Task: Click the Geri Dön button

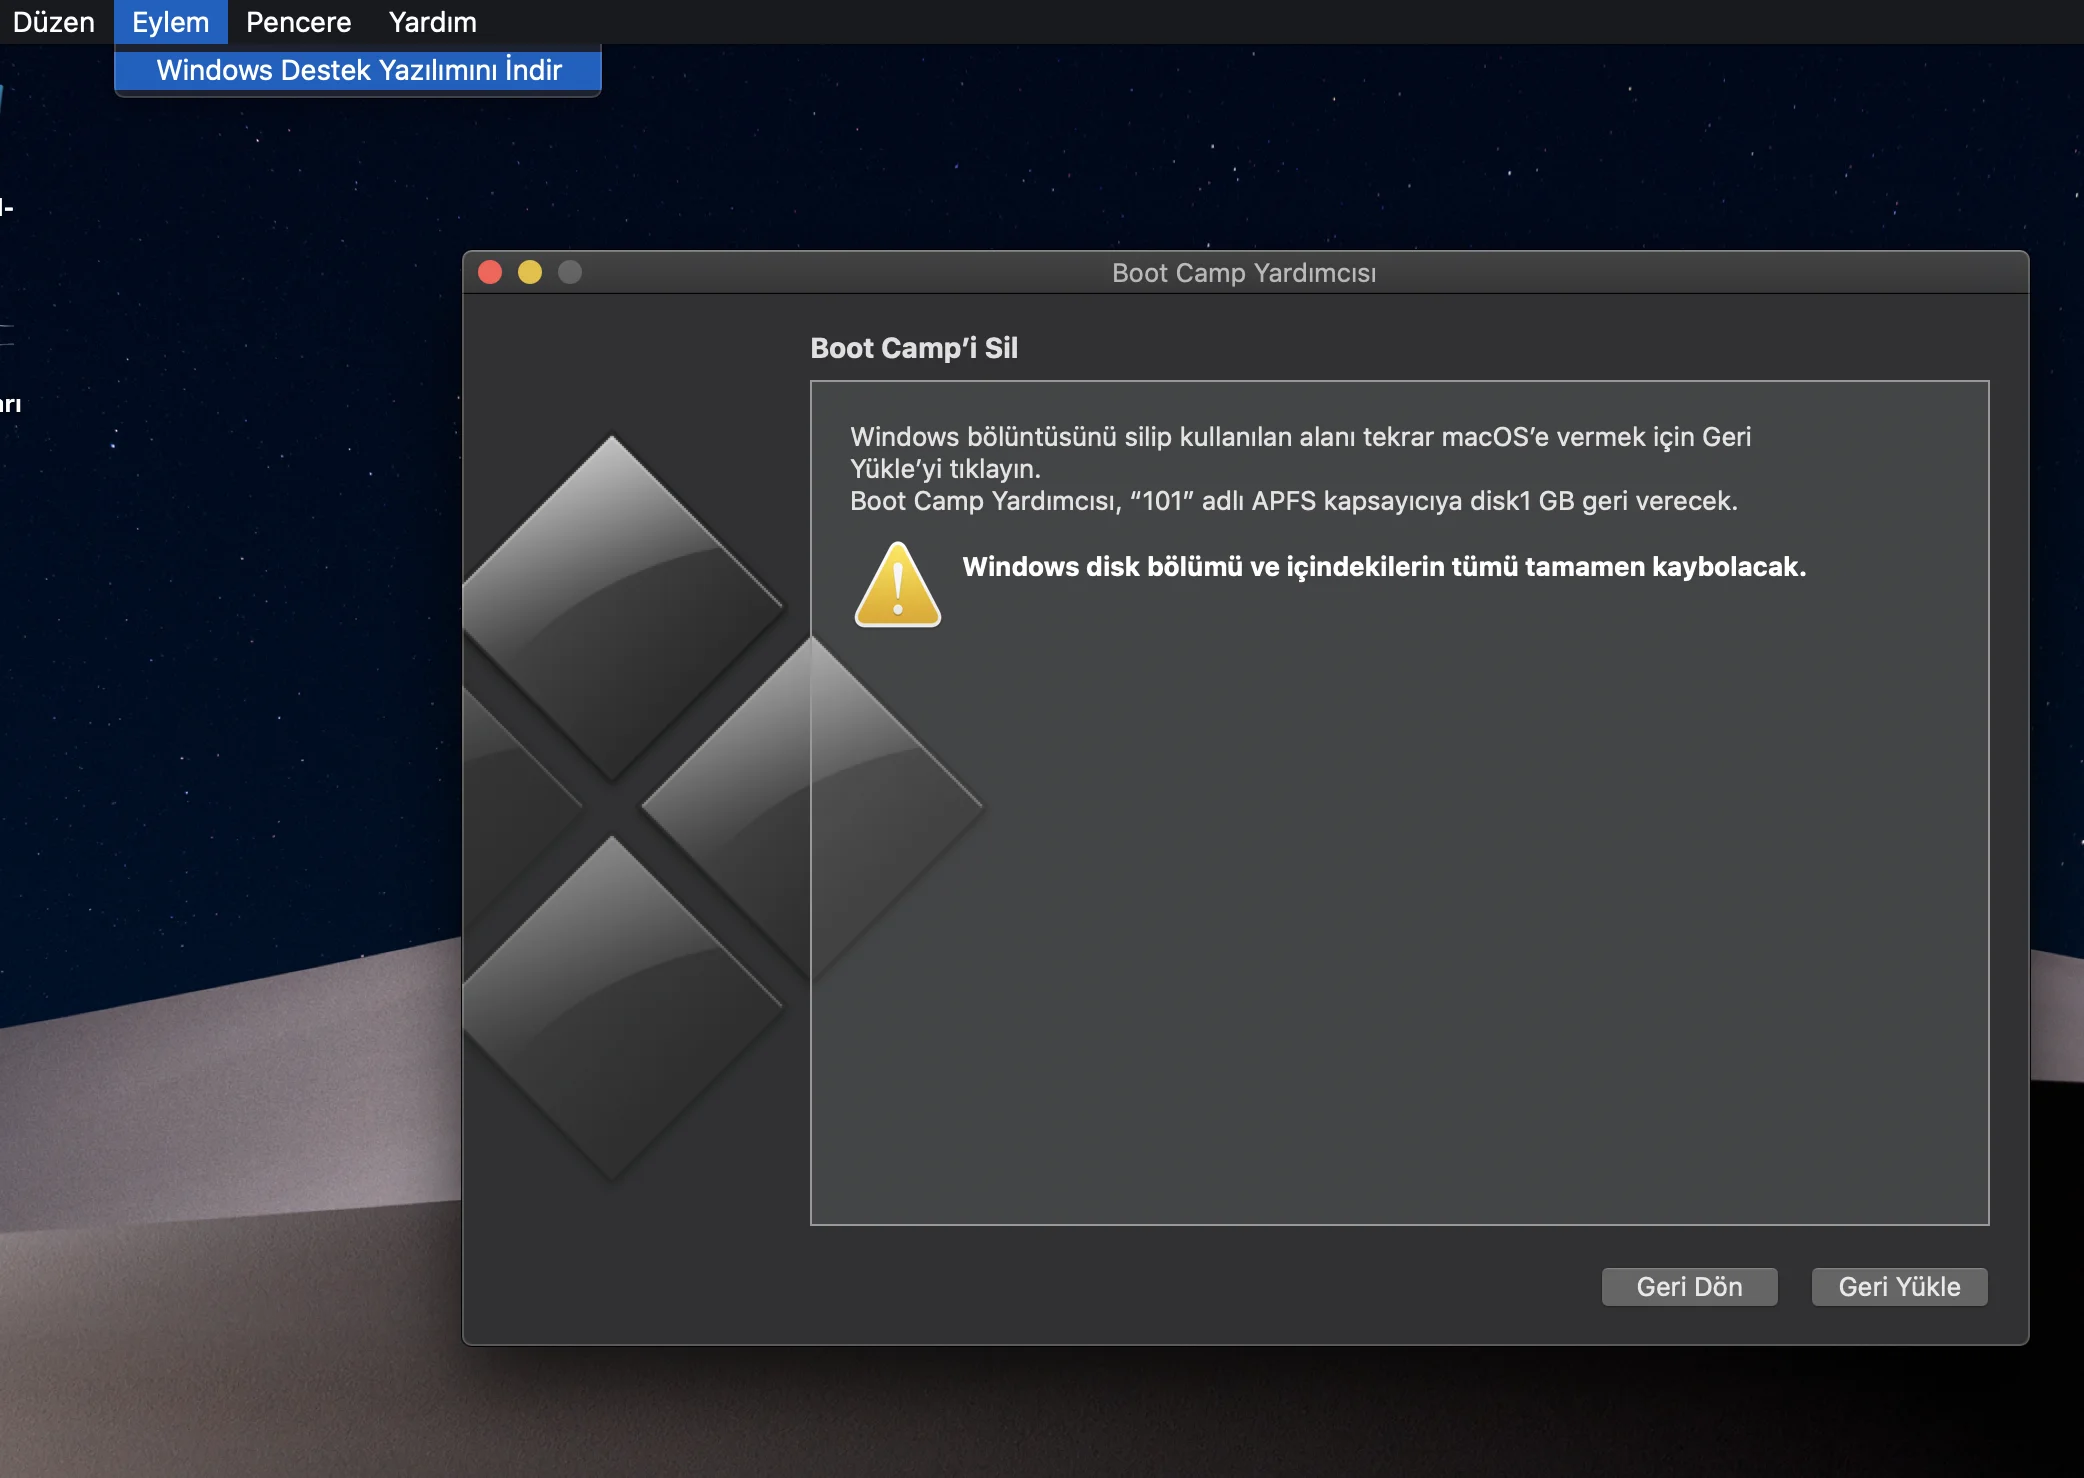Action: (x=1689, y=1287)
